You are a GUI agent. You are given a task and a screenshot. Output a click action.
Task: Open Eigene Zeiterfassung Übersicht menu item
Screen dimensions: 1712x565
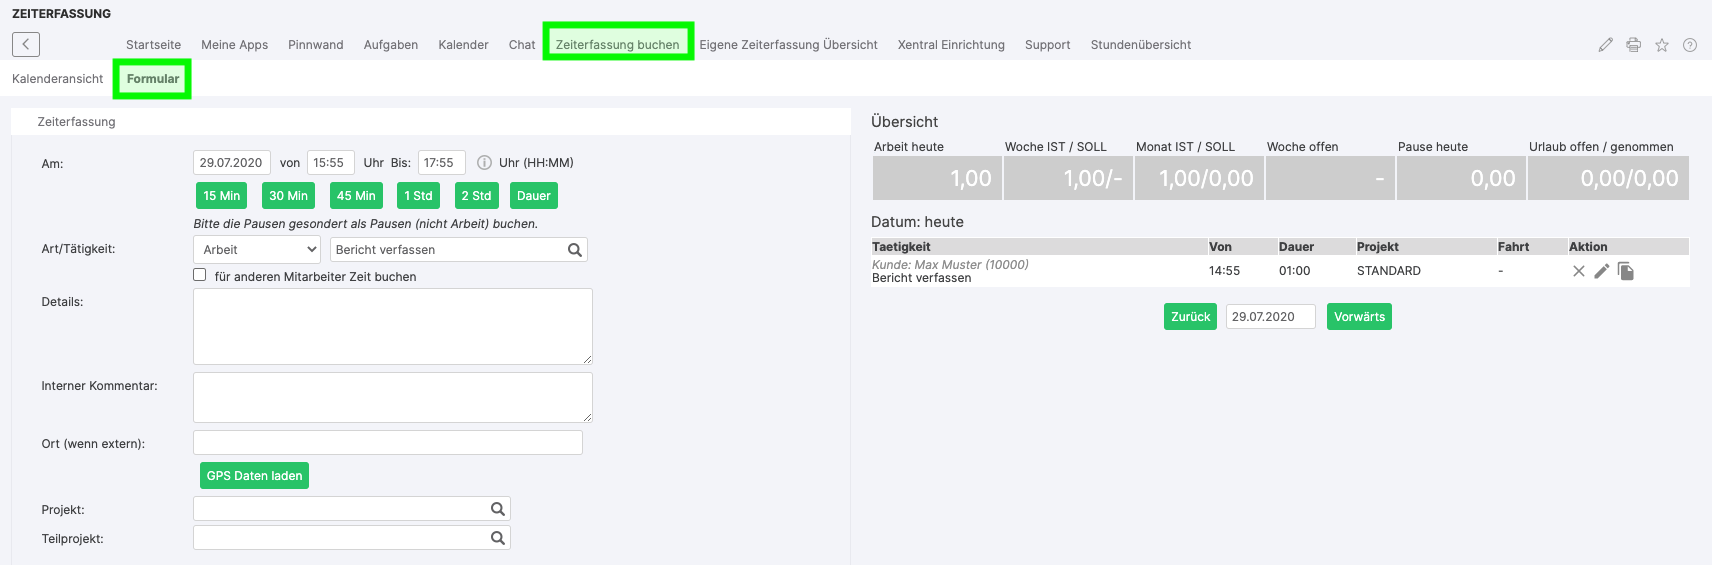[788, 45]
